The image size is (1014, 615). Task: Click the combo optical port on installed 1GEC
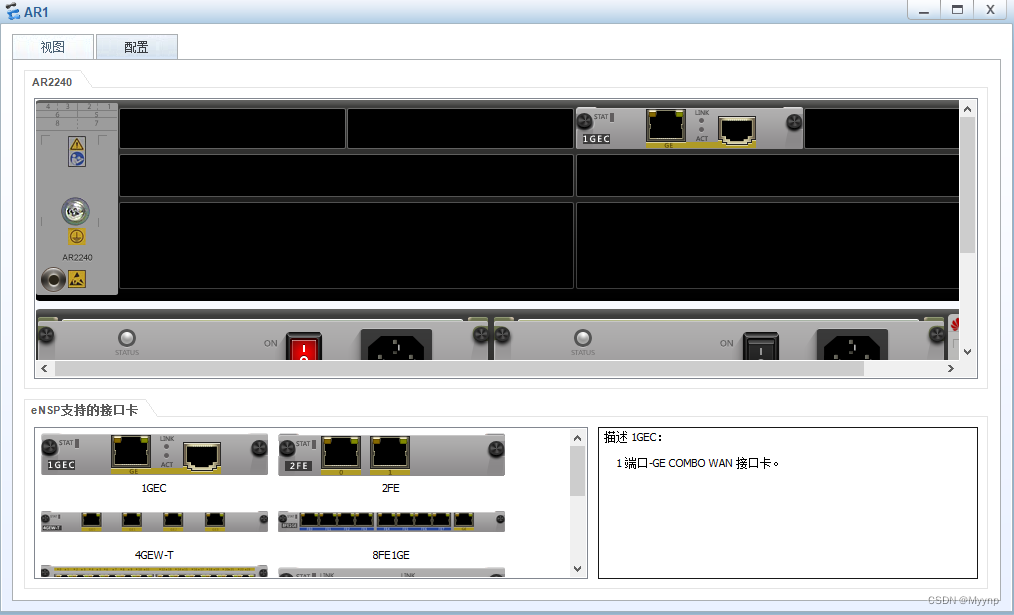pos(737,130)
